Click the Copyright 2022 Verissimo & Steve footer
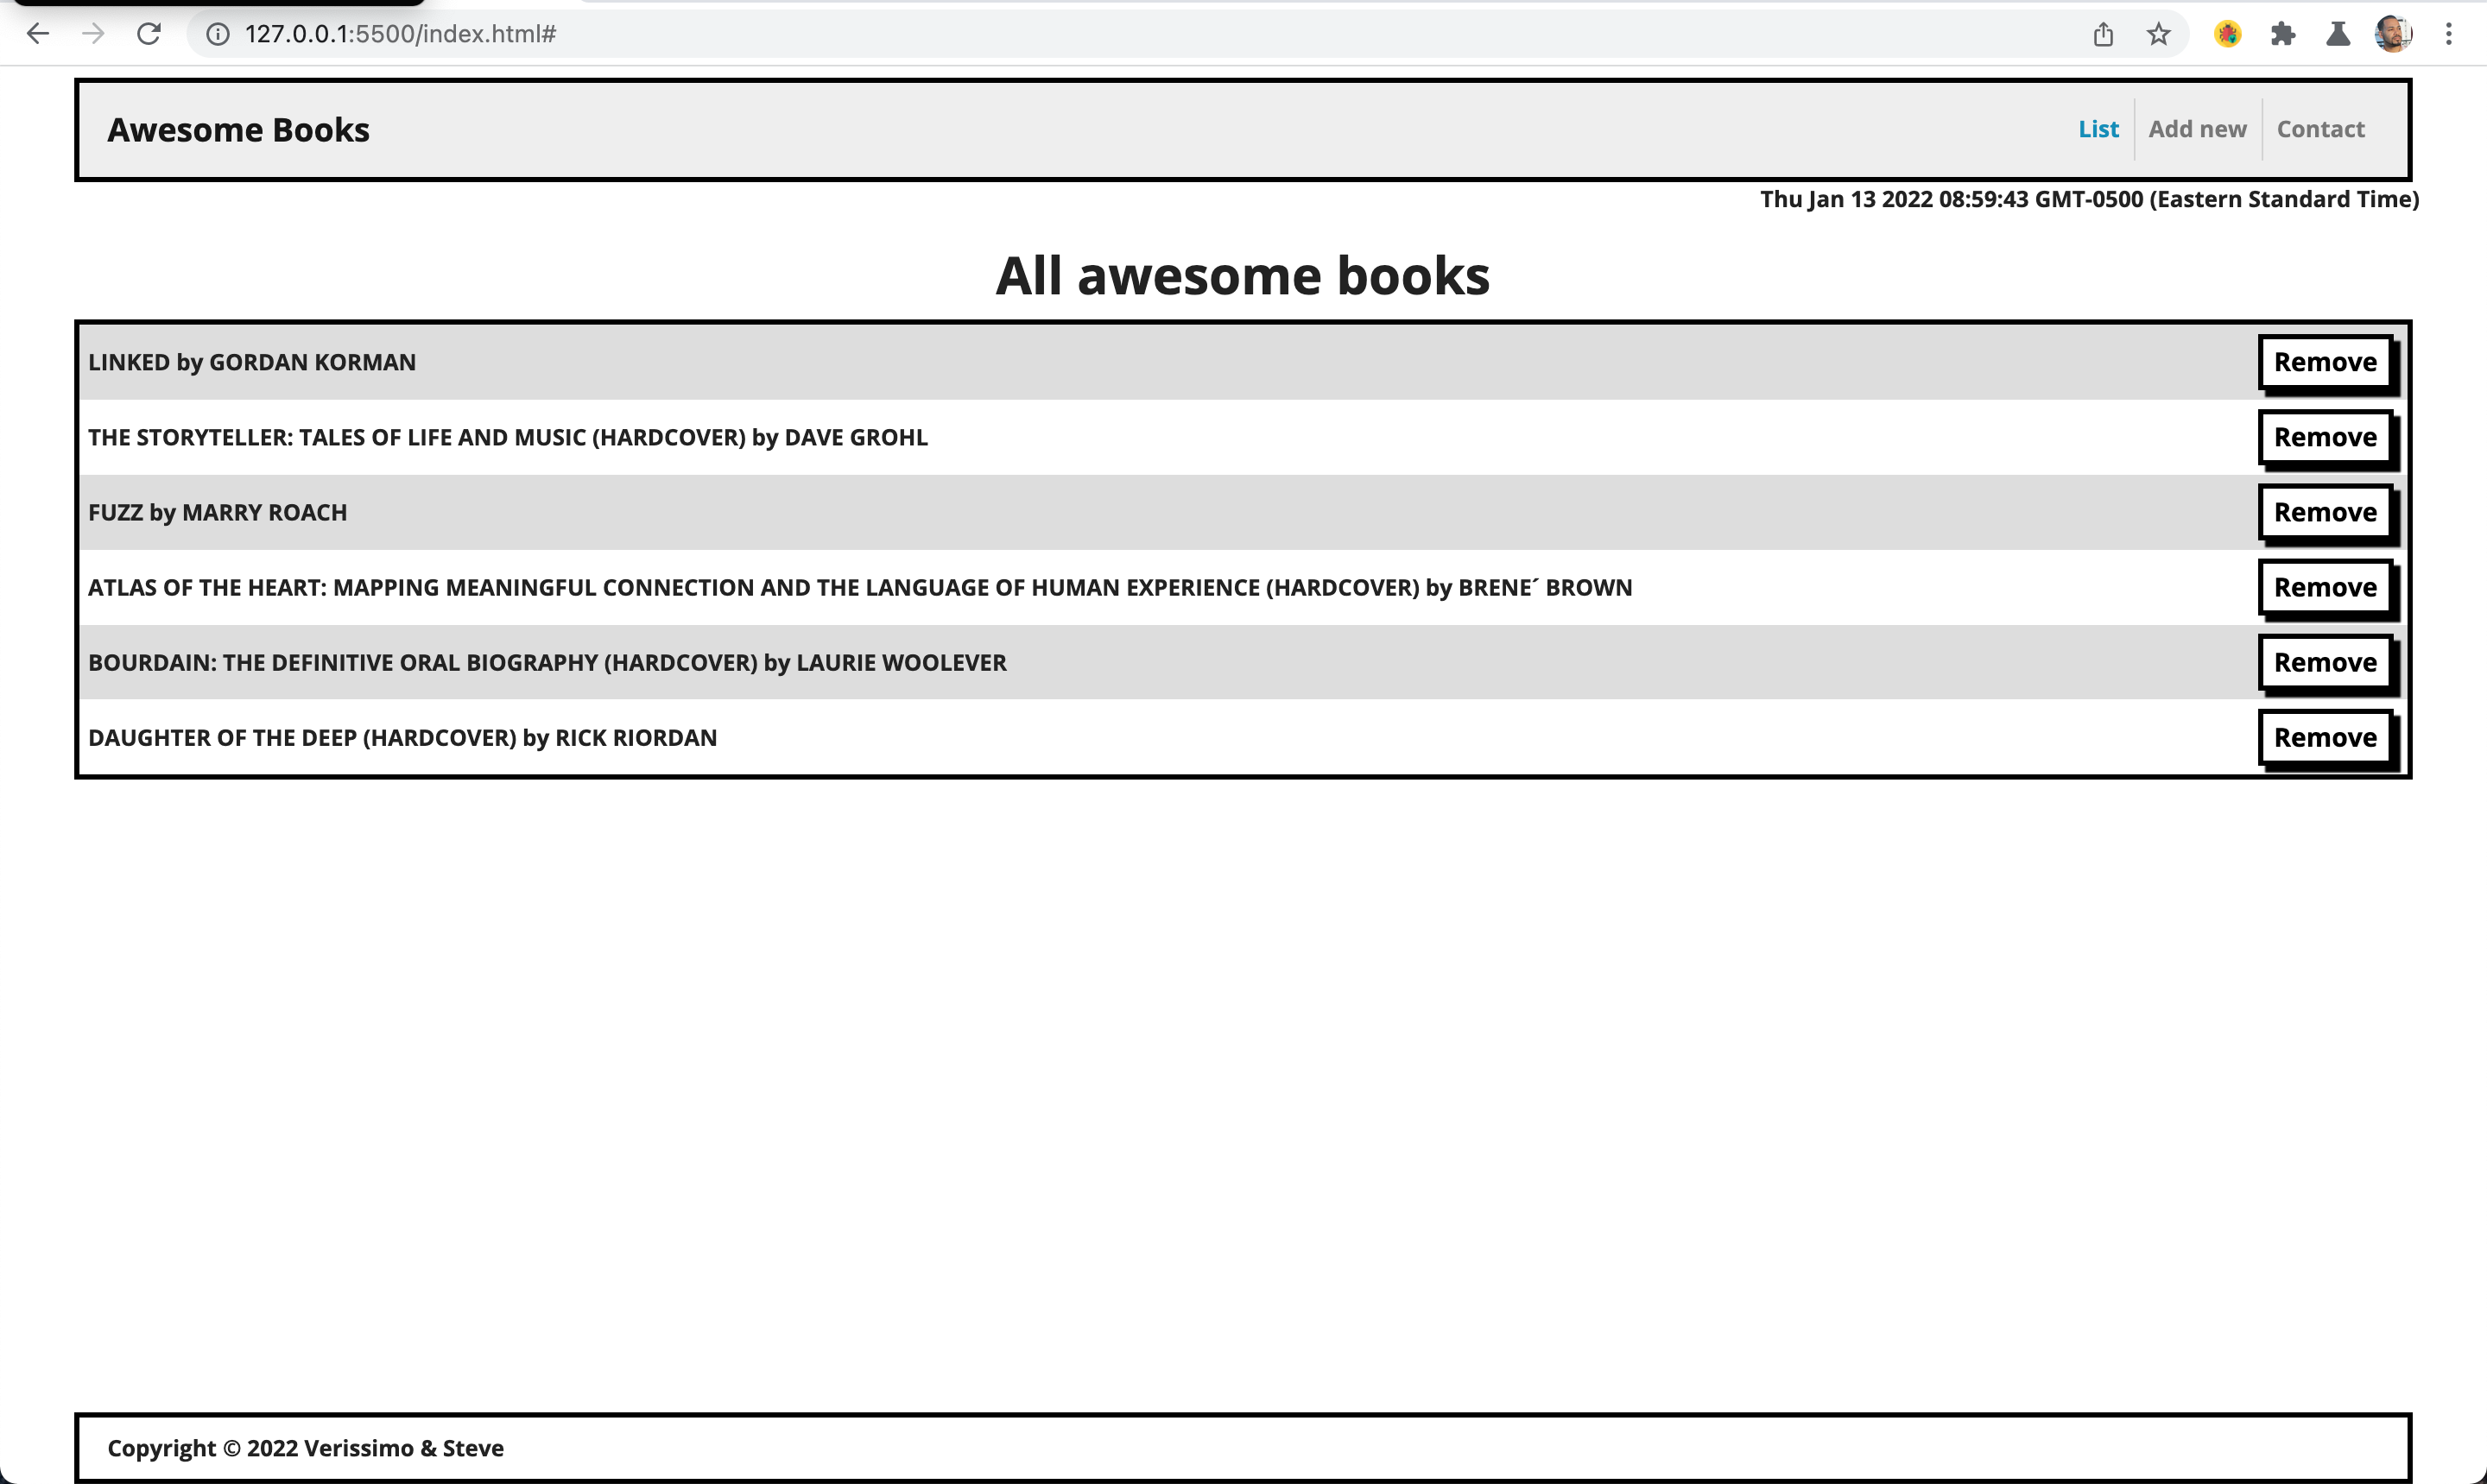This screenshot has height=1484, width=2487. click(x=305, y=1448)
